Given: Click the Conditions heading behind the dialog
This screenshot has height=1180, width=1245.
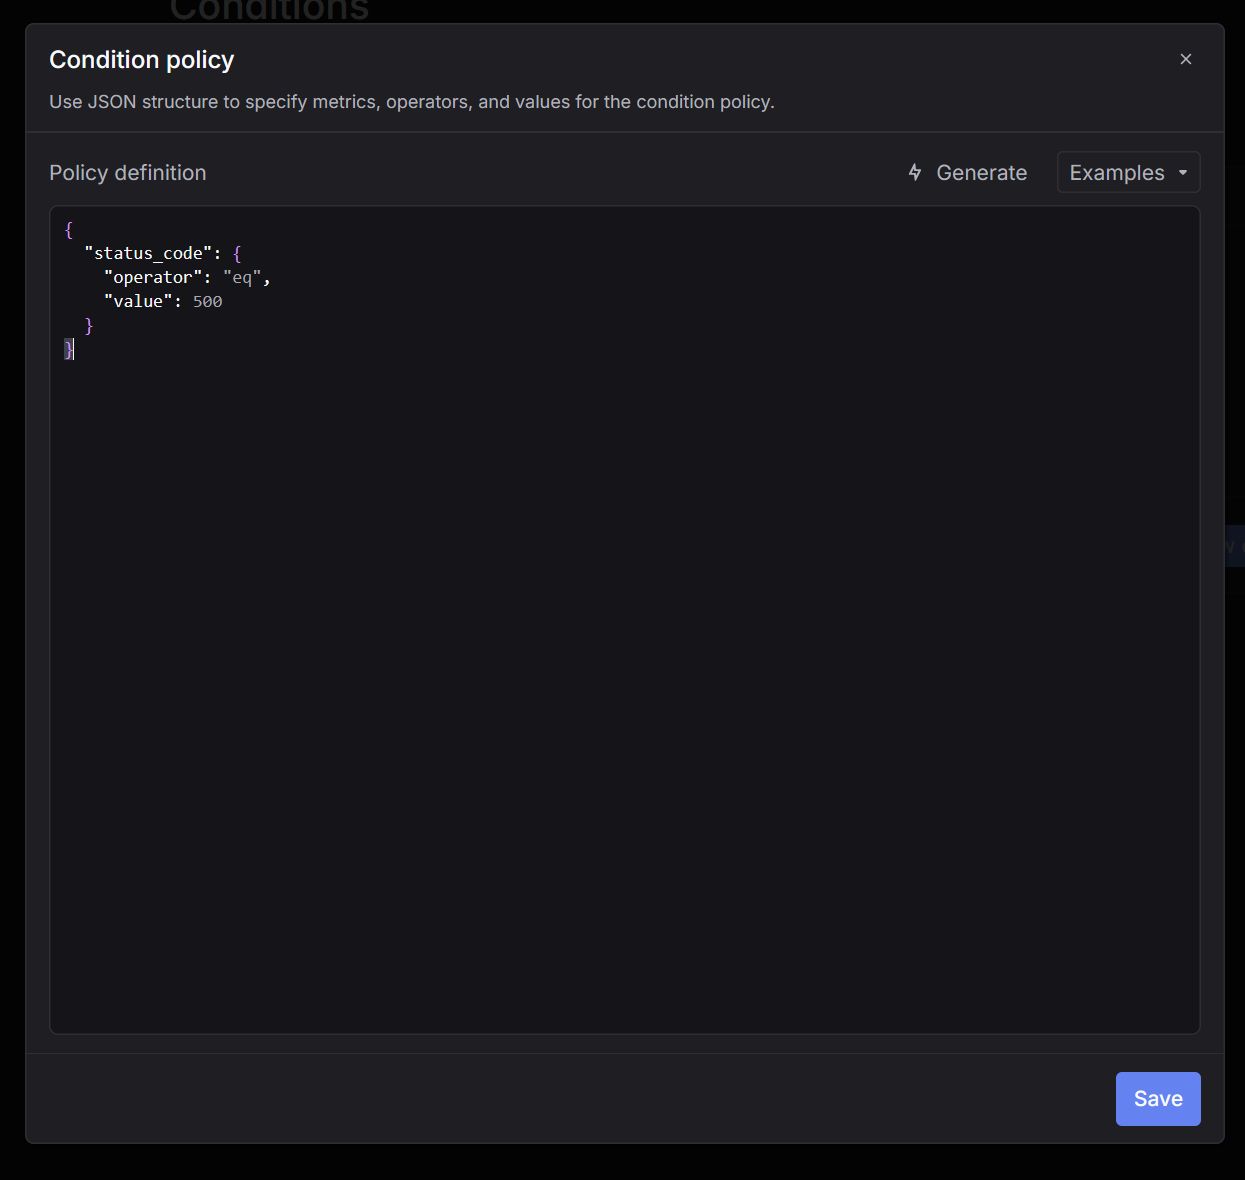Looking at the screenshot, I should click(269, 11).
